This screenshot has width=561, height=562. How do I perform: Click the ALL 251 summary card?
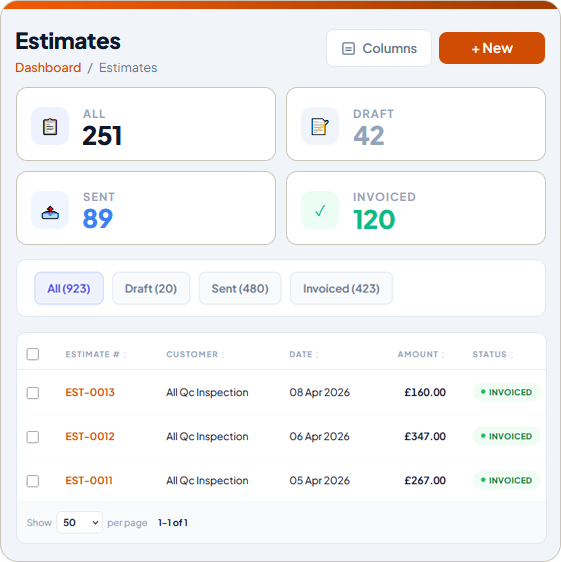click(x=146, y=124)
